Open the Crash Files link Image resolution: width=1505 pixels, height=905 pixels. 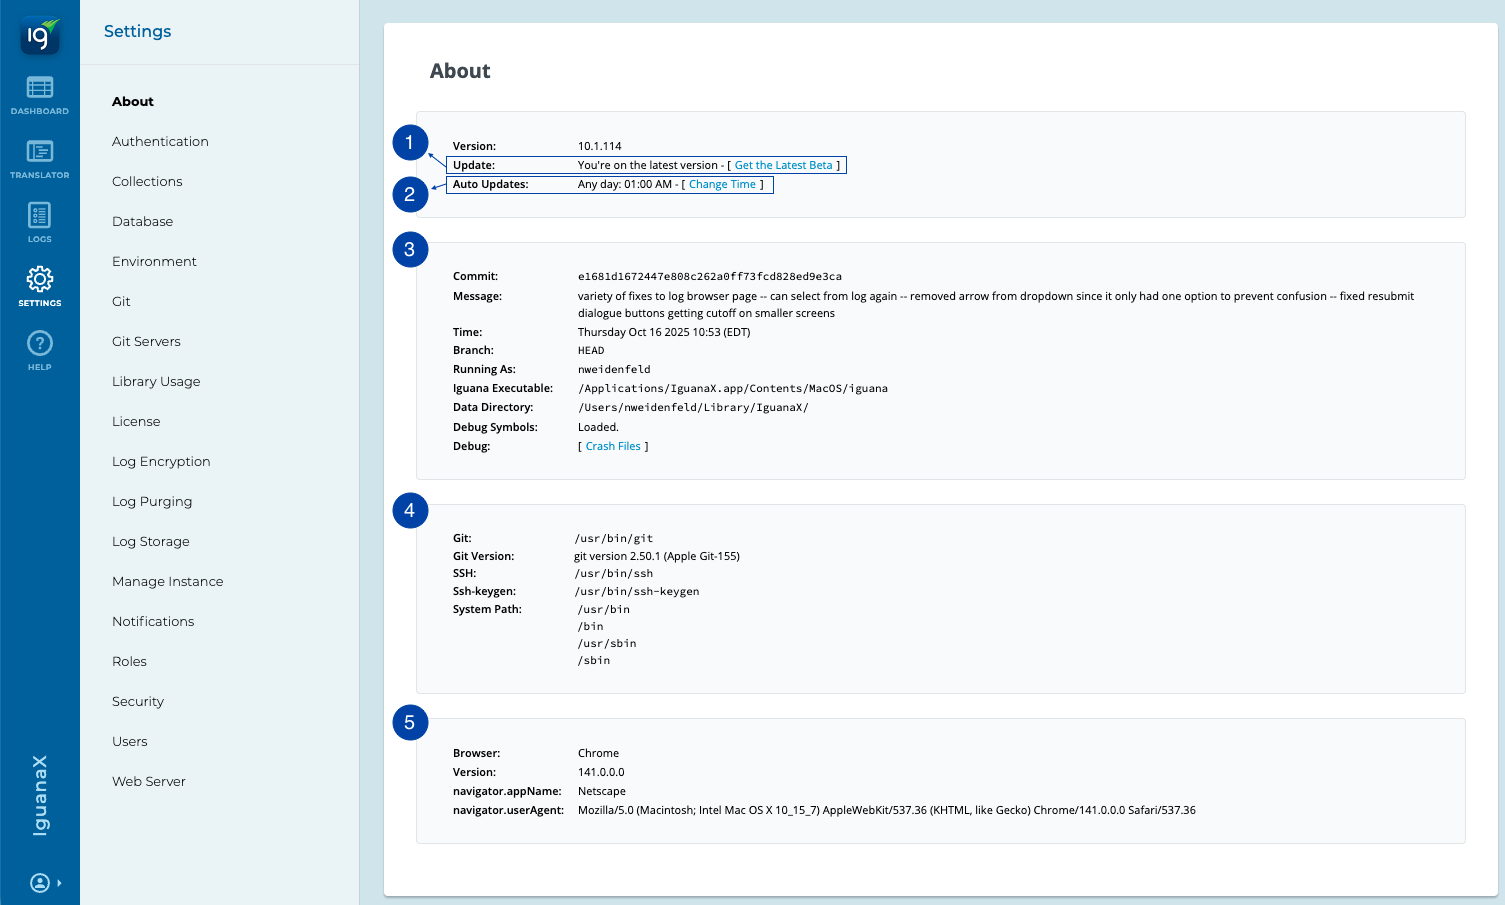(613, 446)
